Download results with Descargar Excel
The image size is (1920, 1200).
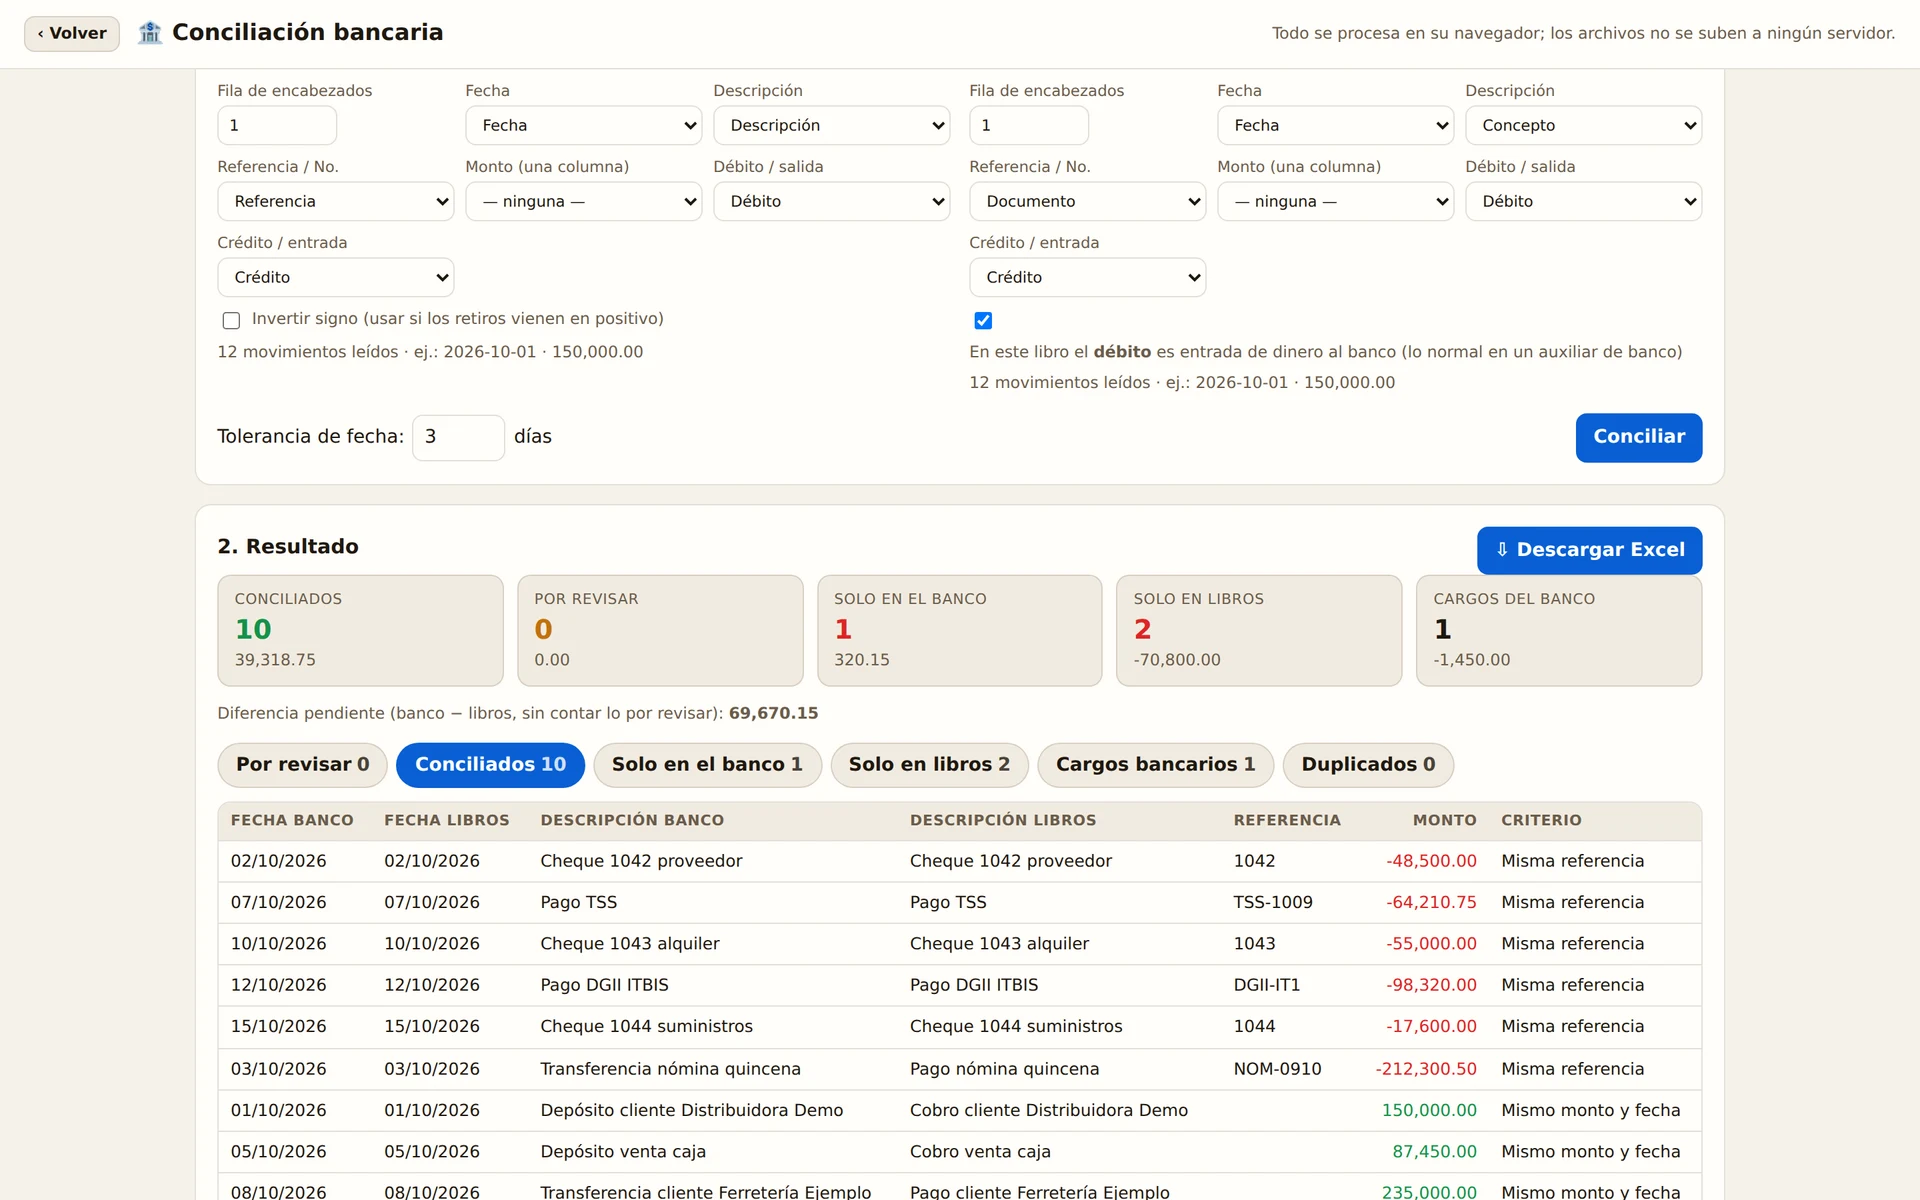[1589, 550]
